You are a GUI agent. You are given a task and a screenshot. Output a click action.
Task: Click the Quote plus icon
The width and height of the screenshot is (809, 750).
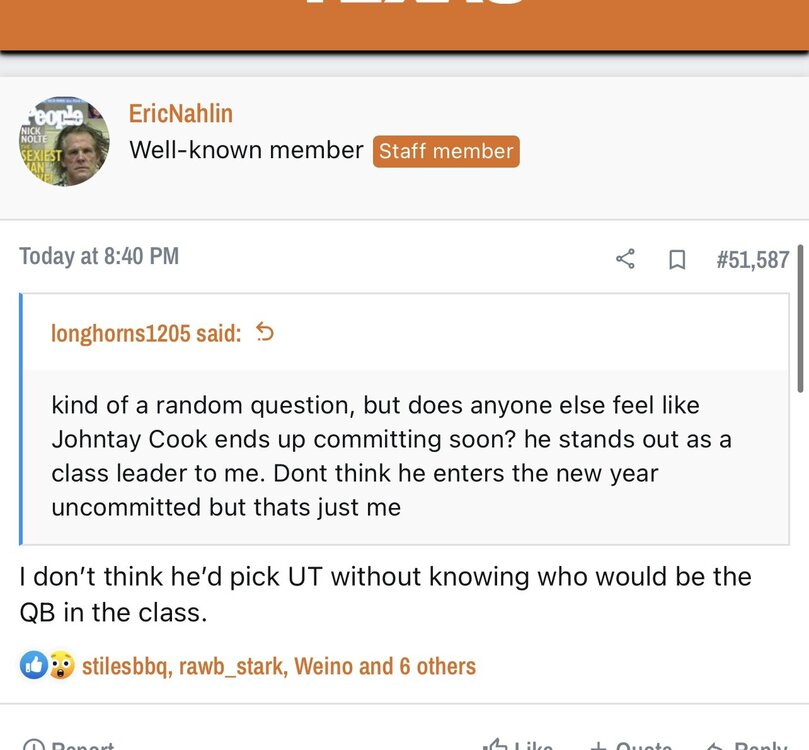pyautogui.click(x=599, y=745)
